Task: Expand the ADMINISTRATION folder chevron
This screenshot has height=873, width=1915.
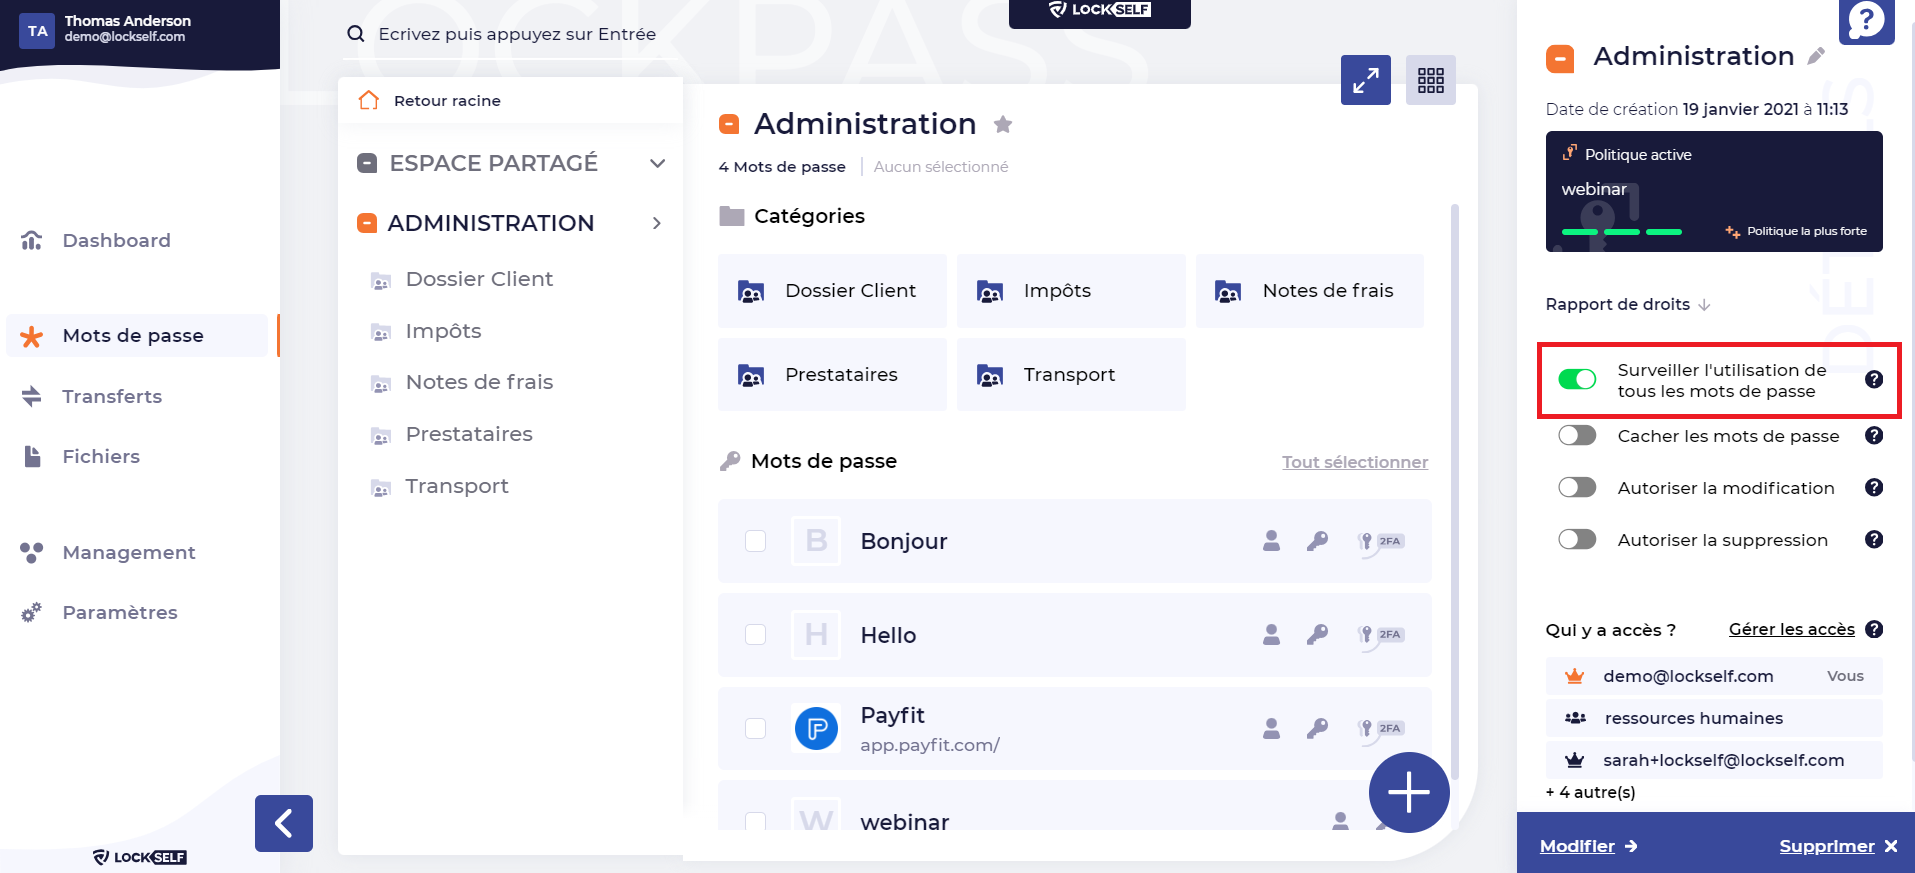Action: coord(657,223)
